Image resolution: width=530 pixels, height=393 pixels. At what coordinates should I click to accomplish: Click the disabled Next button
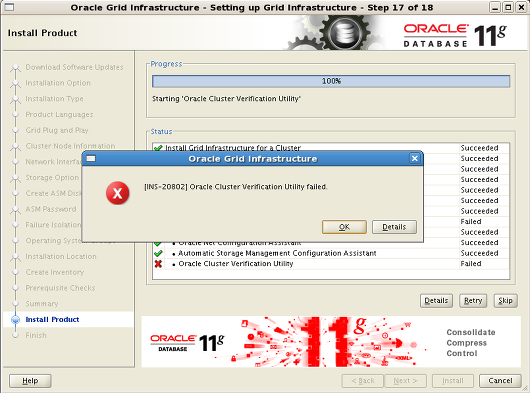(x=405, y=380)
